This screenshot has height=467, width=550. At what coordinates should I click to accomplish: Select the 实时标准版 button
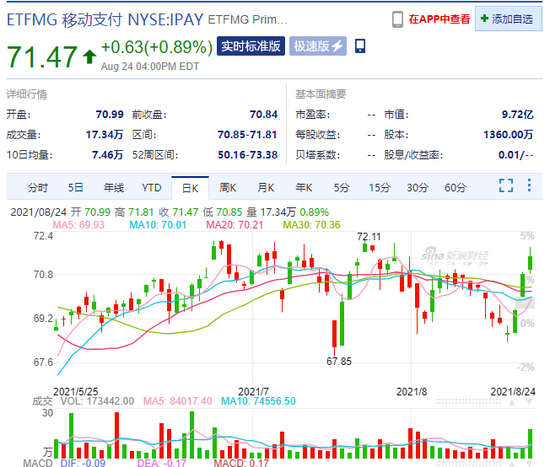251,46
